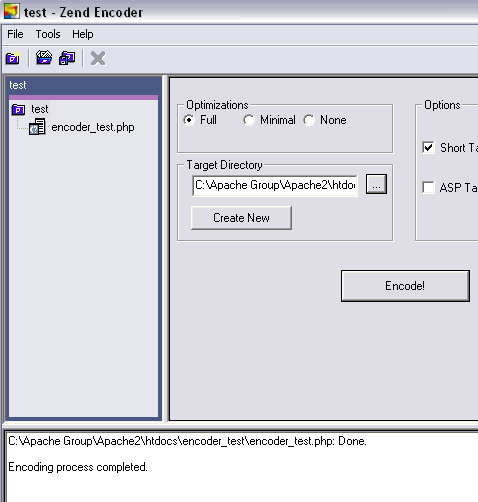The image size is (478, 502).
Task: Click the Add Files toolbar icon
Action: coord(67,58)
